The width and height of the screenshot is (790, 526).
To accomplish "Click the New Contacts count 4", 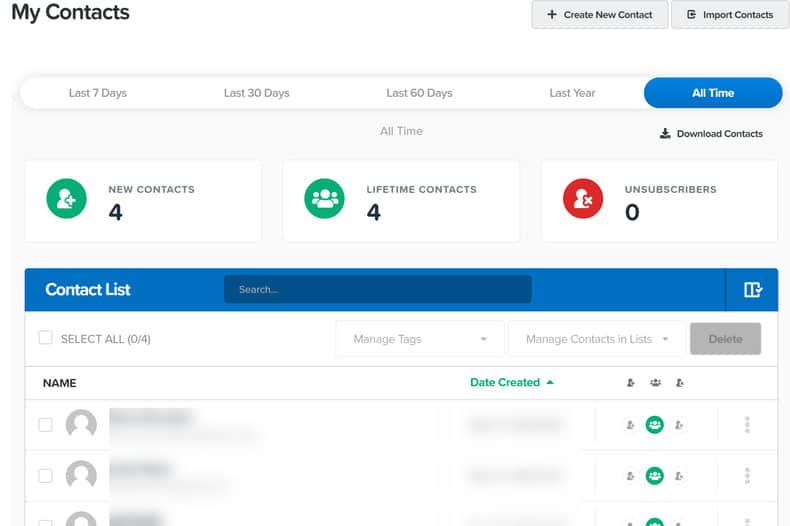I will point(115,212).
